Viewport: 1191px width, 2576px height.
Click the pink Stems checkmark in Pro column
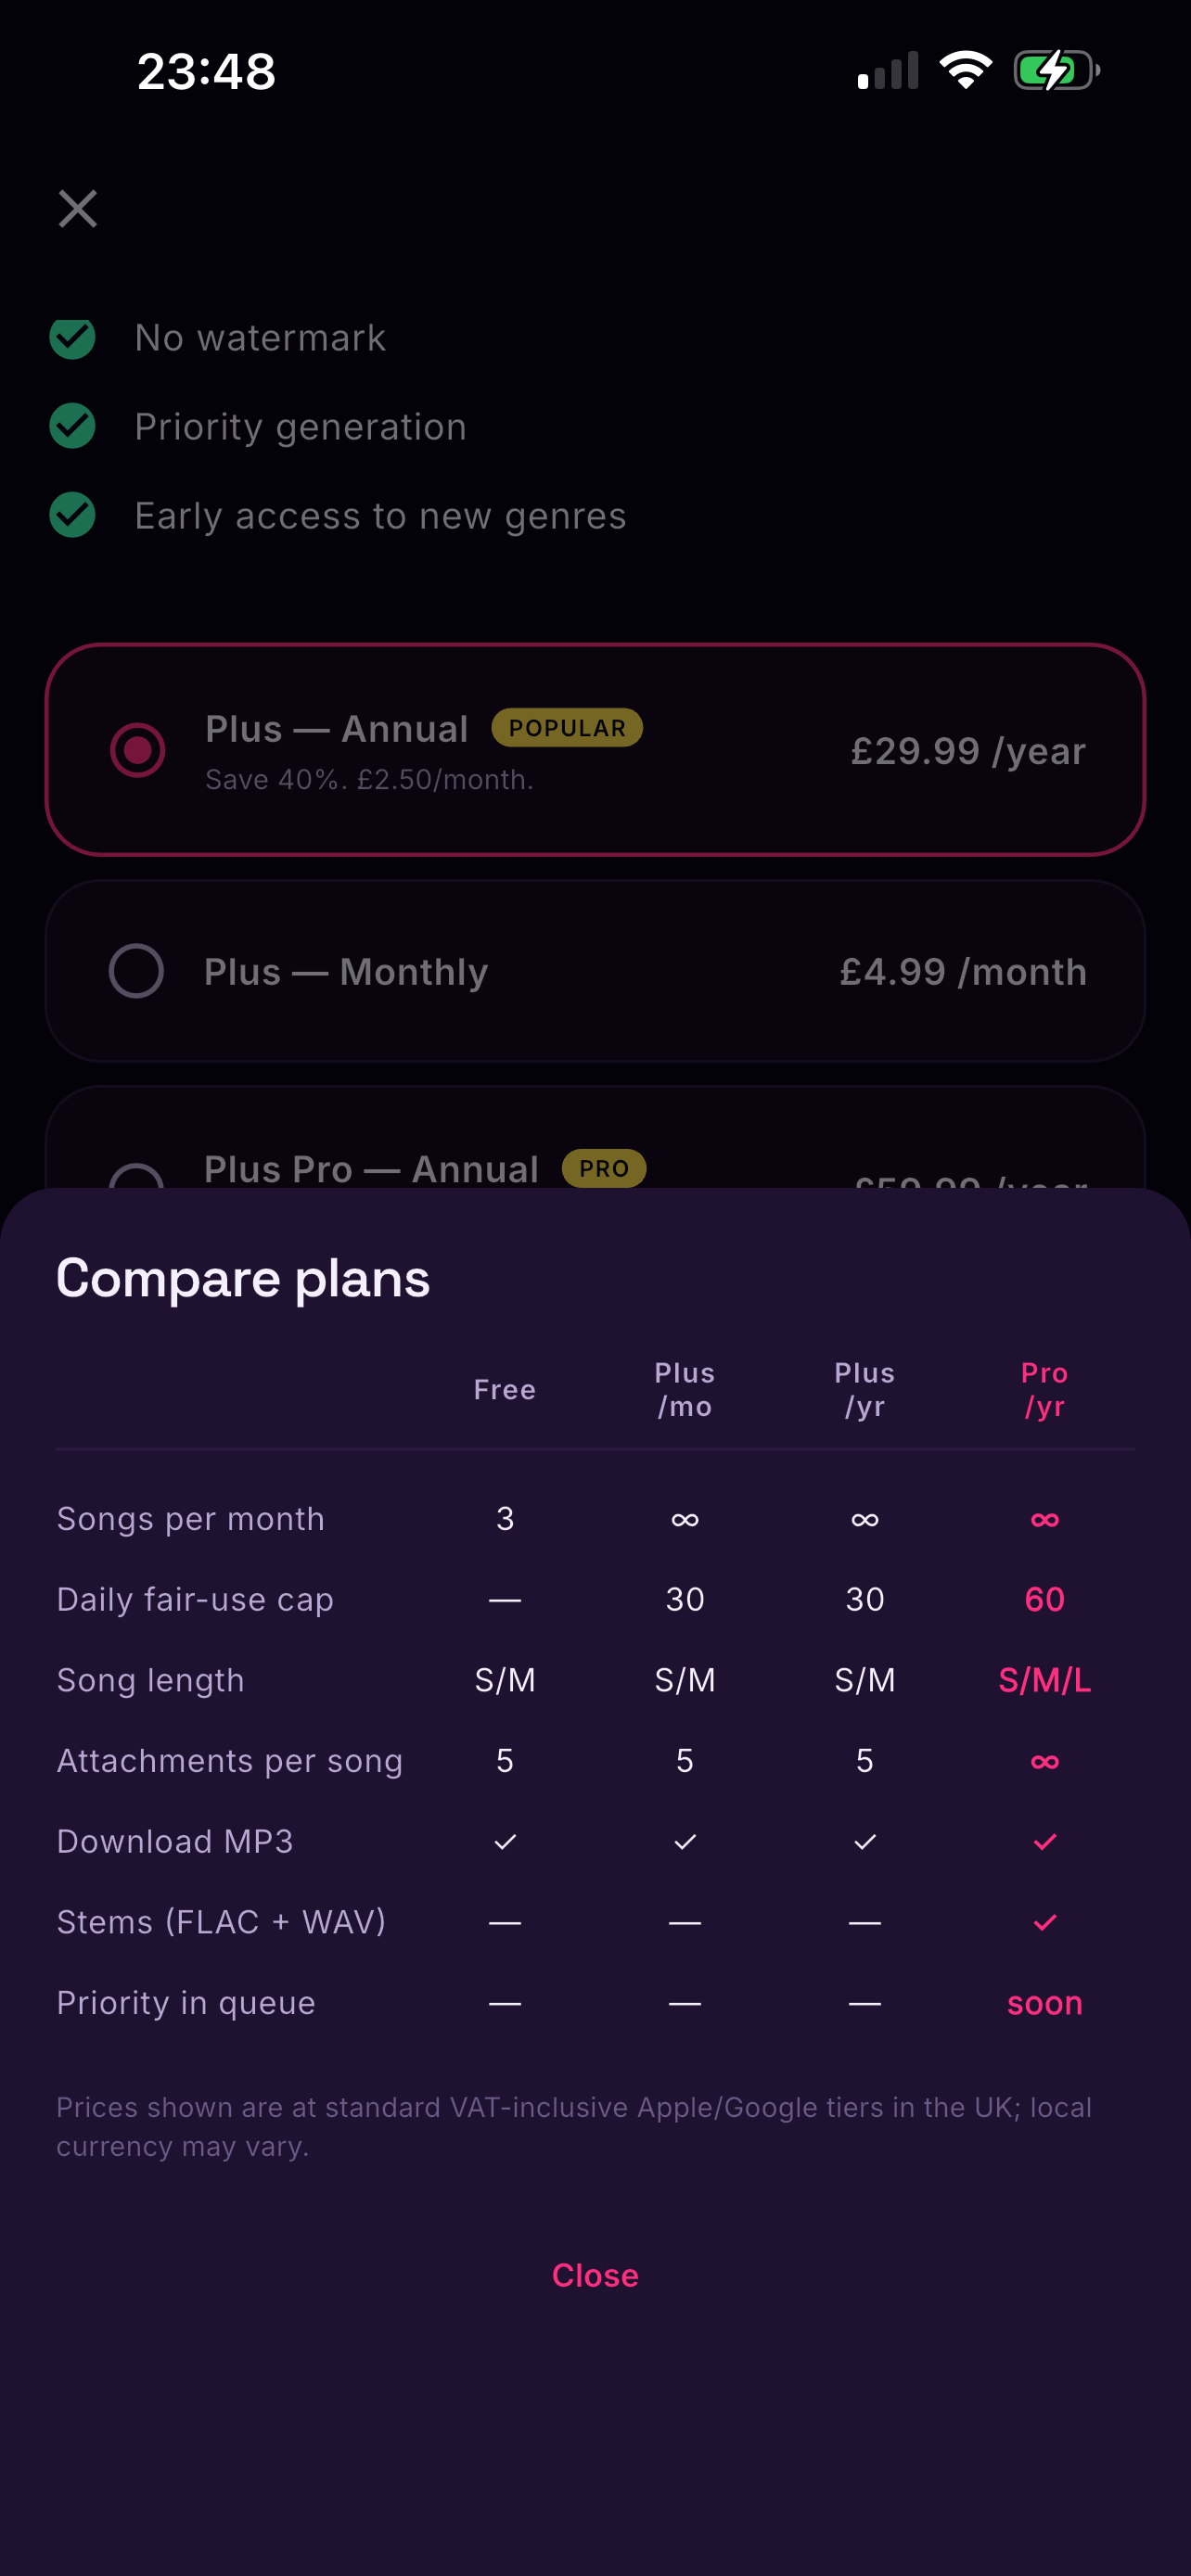tap(1044, 1922)
